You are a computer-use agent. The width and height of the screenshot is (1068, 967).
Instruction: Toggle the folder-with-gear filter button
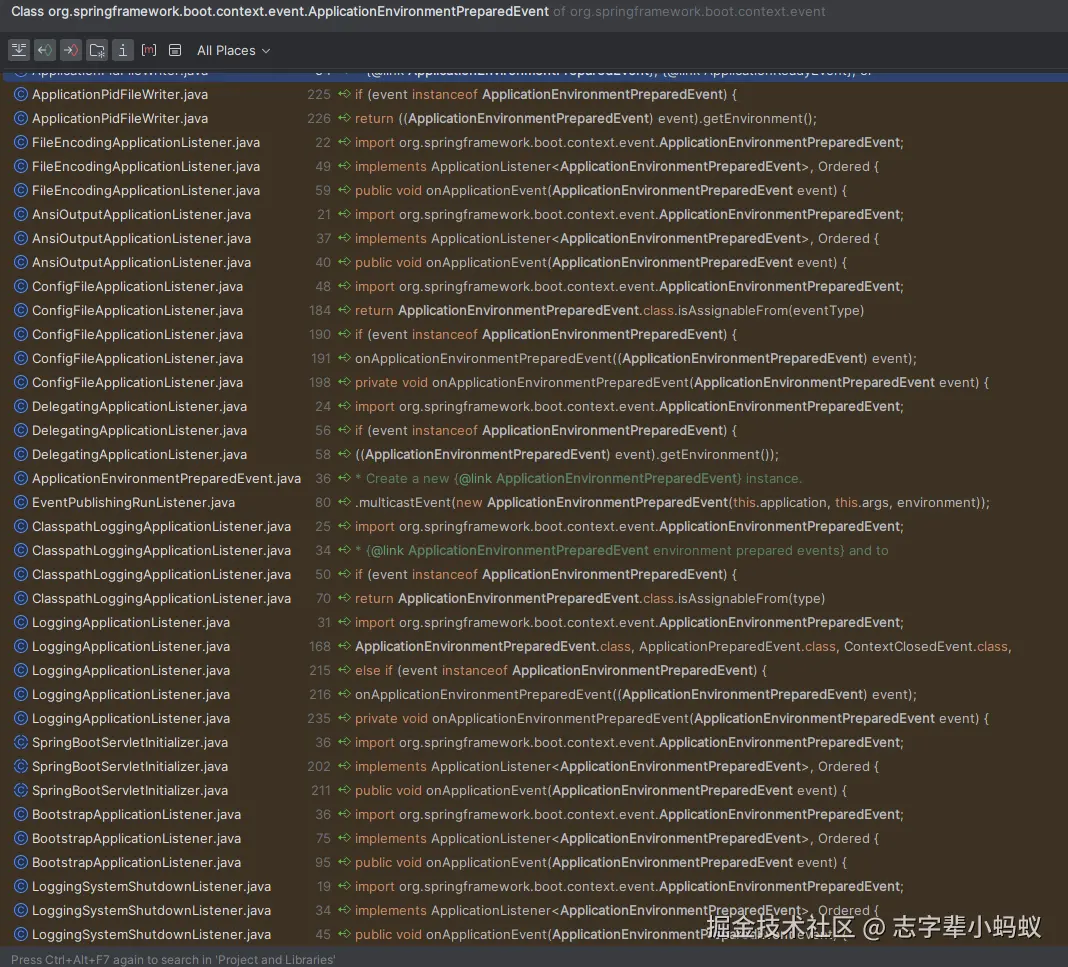(x=97, y=50)
